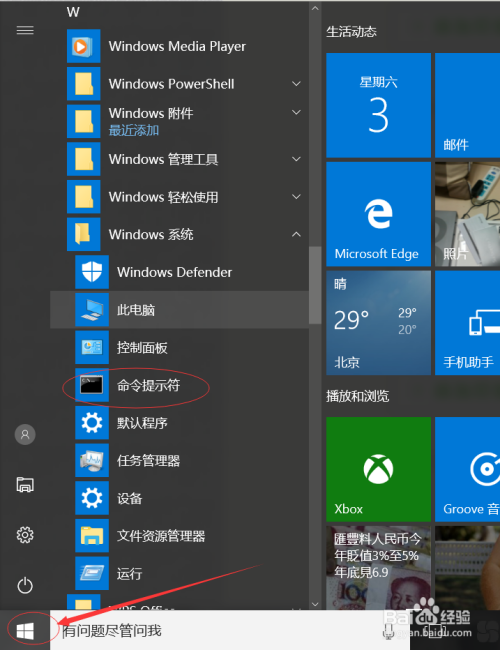Open Windows Media Player icon

83,46
